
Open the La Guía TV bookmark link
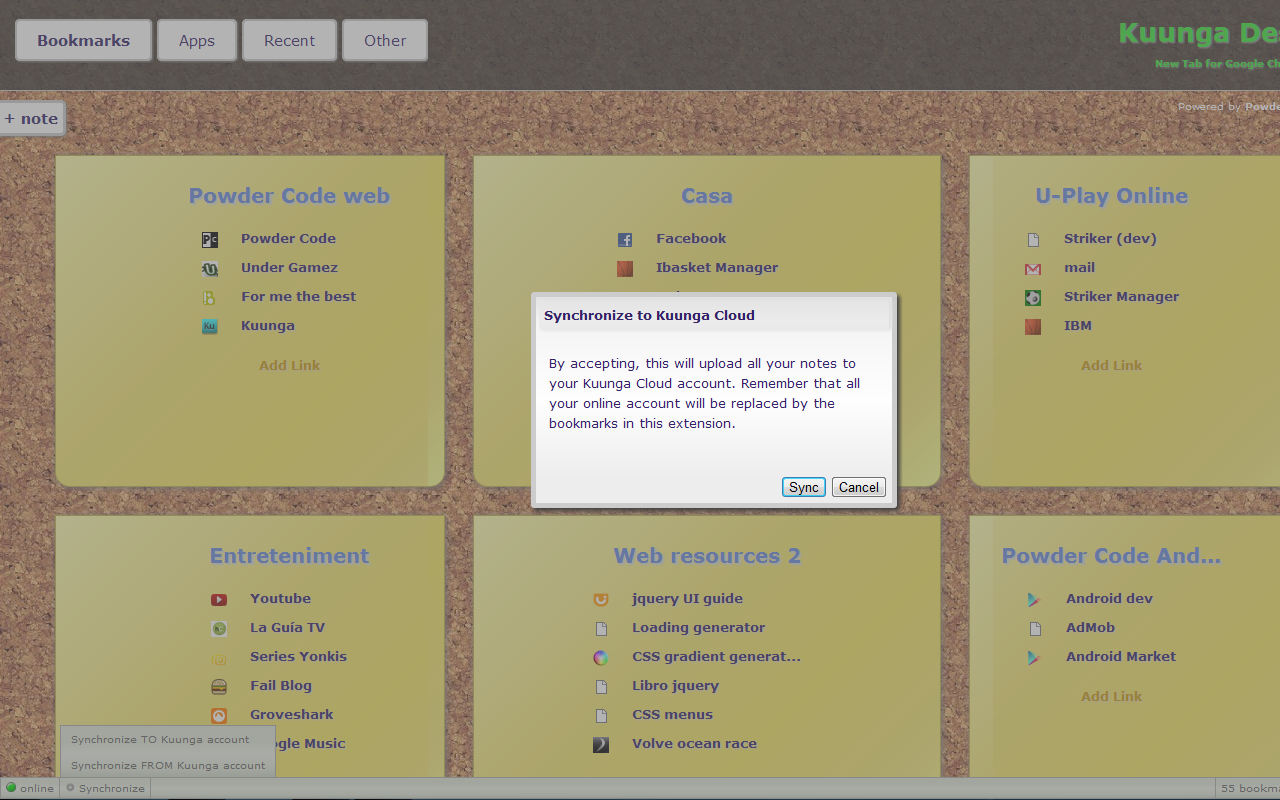[287, 628]
